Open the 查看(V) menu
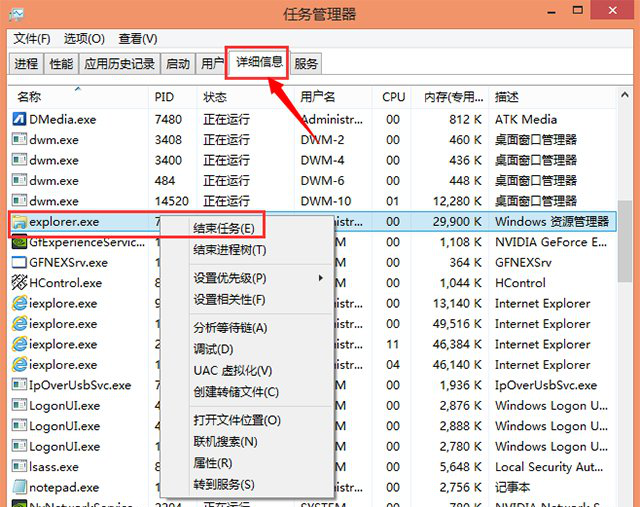The height and width of the screenshot is (507, 640). (x=138, y=39)
